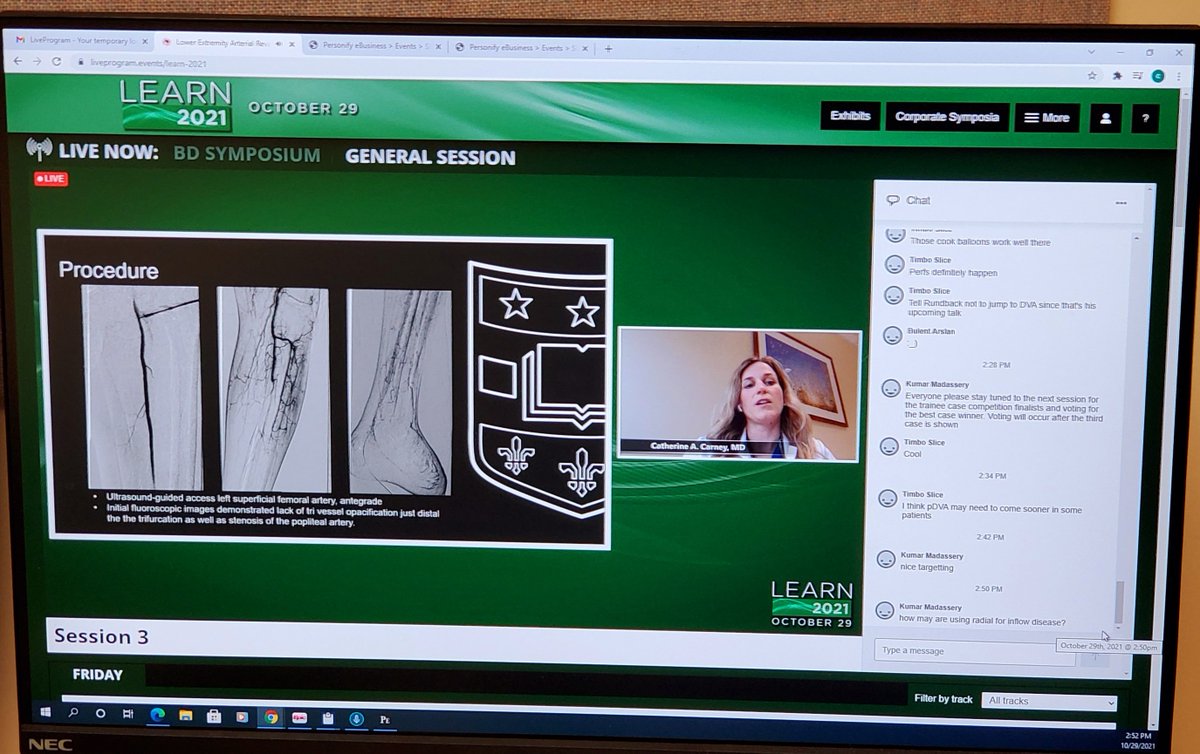Viewport: 1200px width, 754px height.
Task: Click the LEARN 2021 logo
Action: click(176, 105)
